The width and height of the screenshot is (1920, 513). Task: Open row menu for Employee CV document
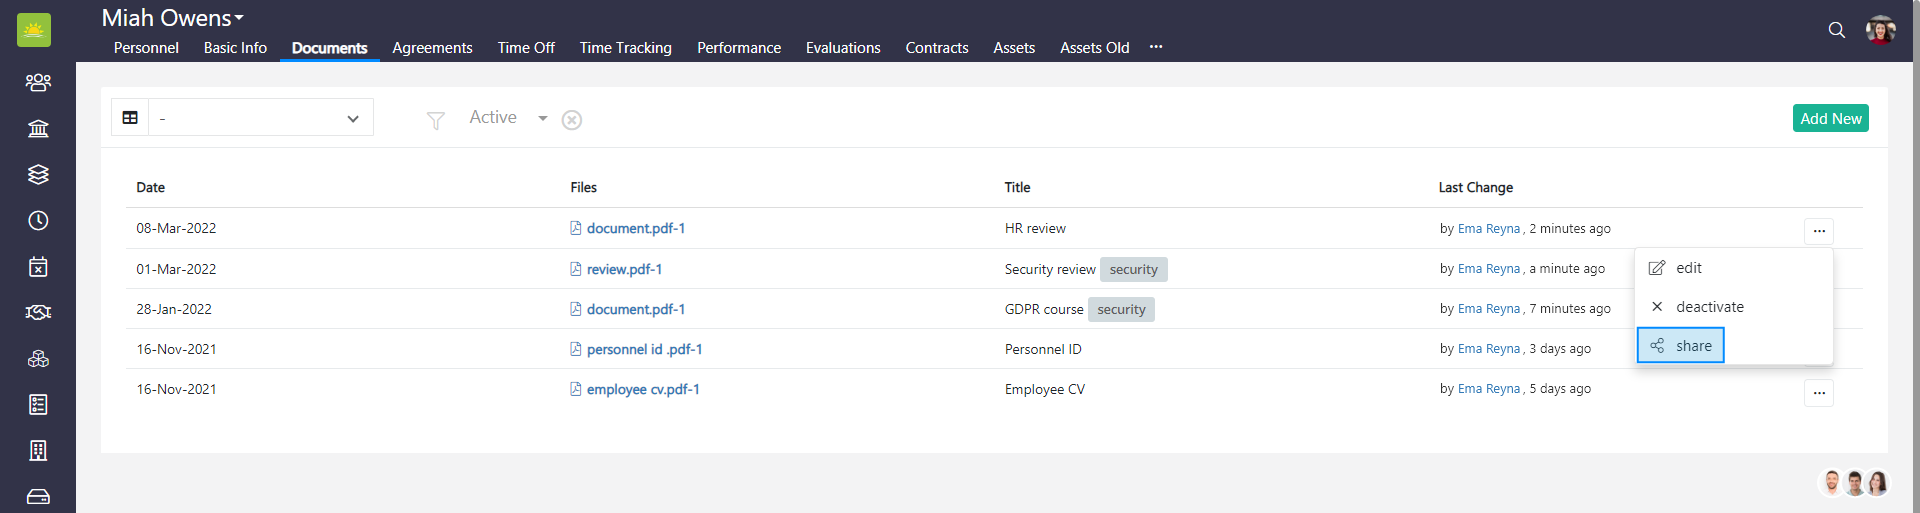tap(1818, 393)
